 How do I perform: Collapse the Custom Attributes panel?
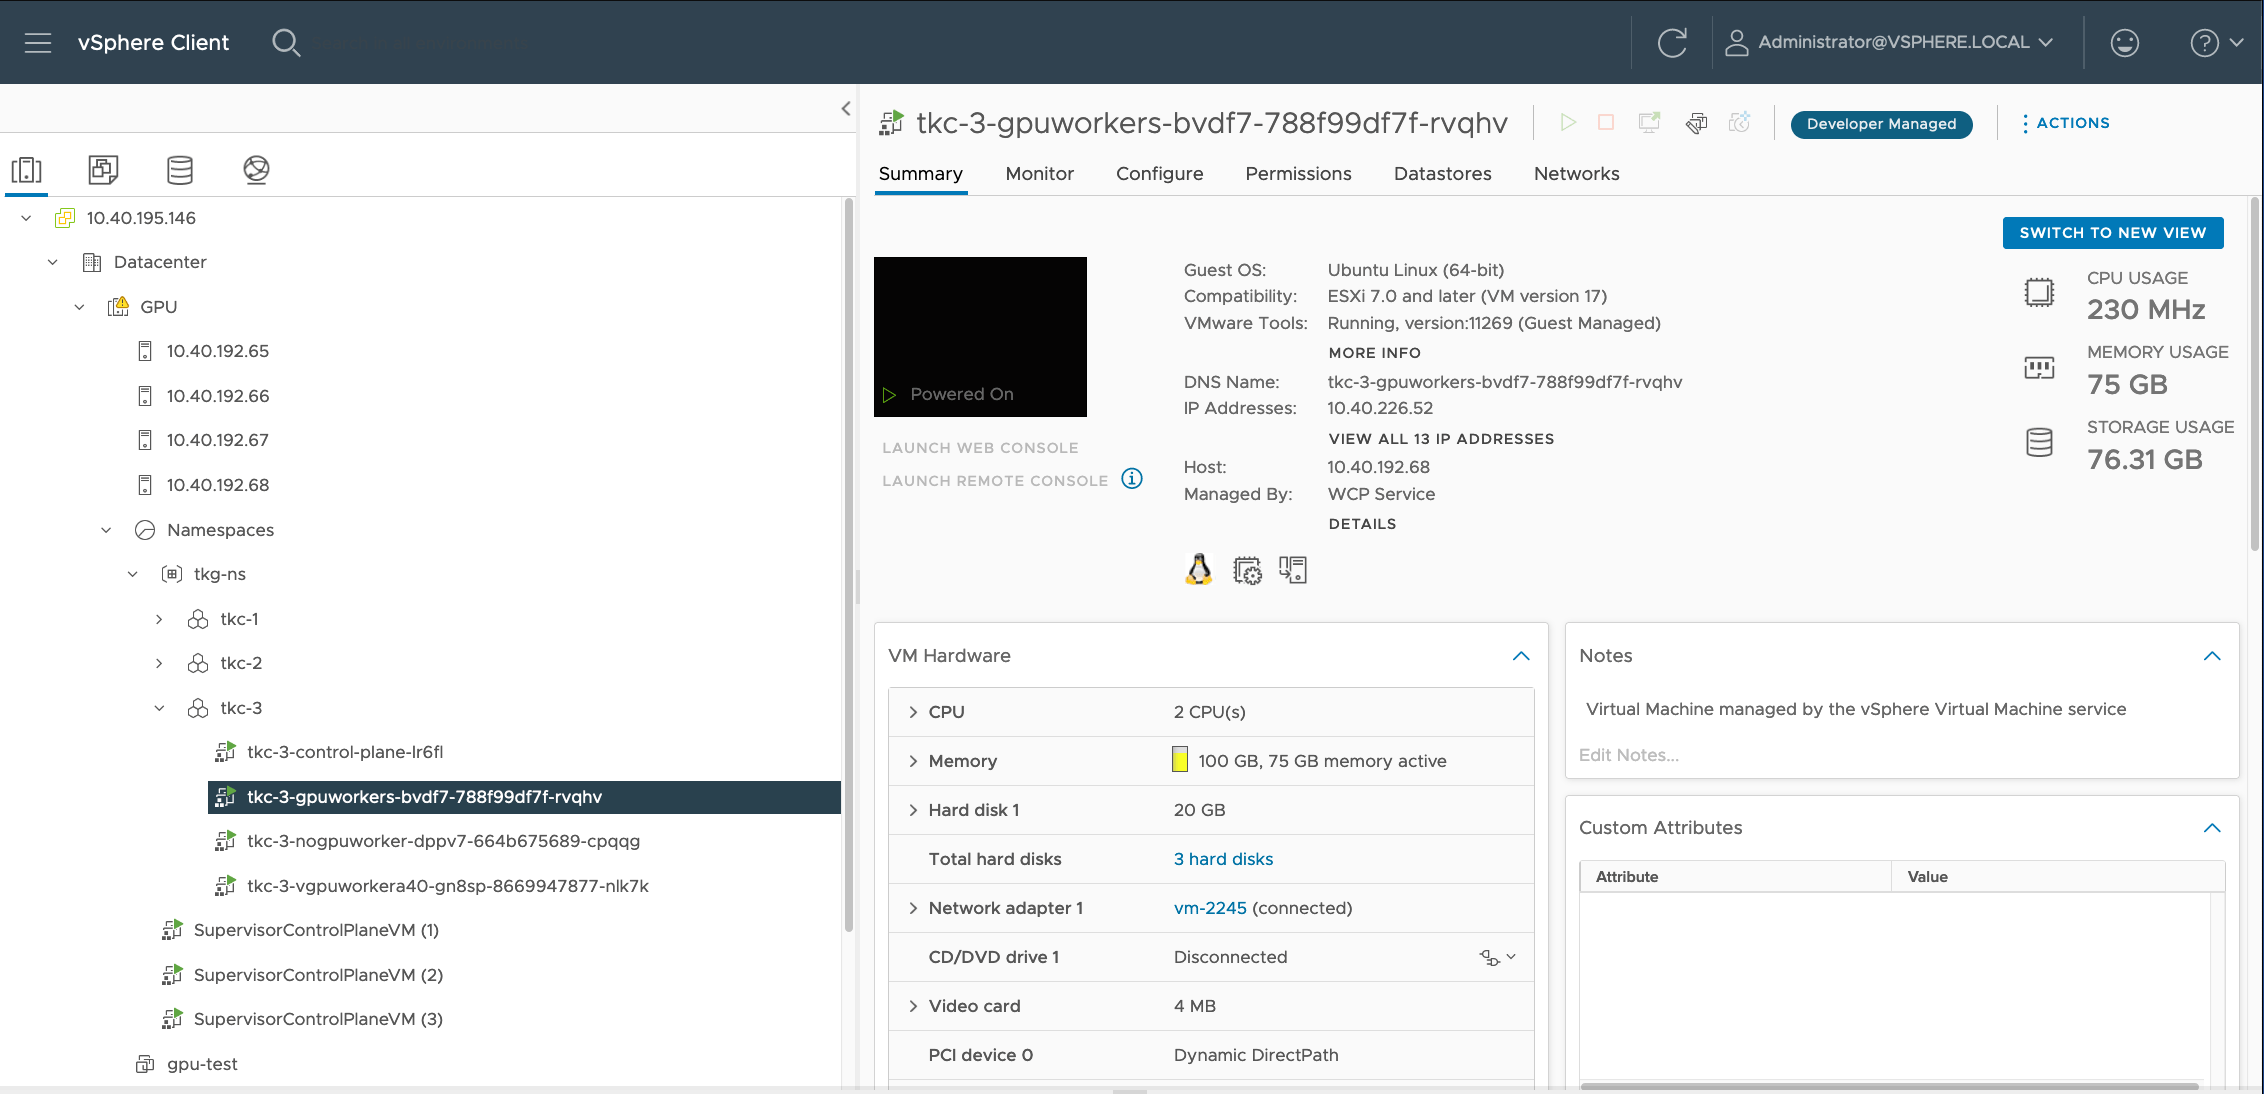pyautogui.click(x=2212, y=828)
